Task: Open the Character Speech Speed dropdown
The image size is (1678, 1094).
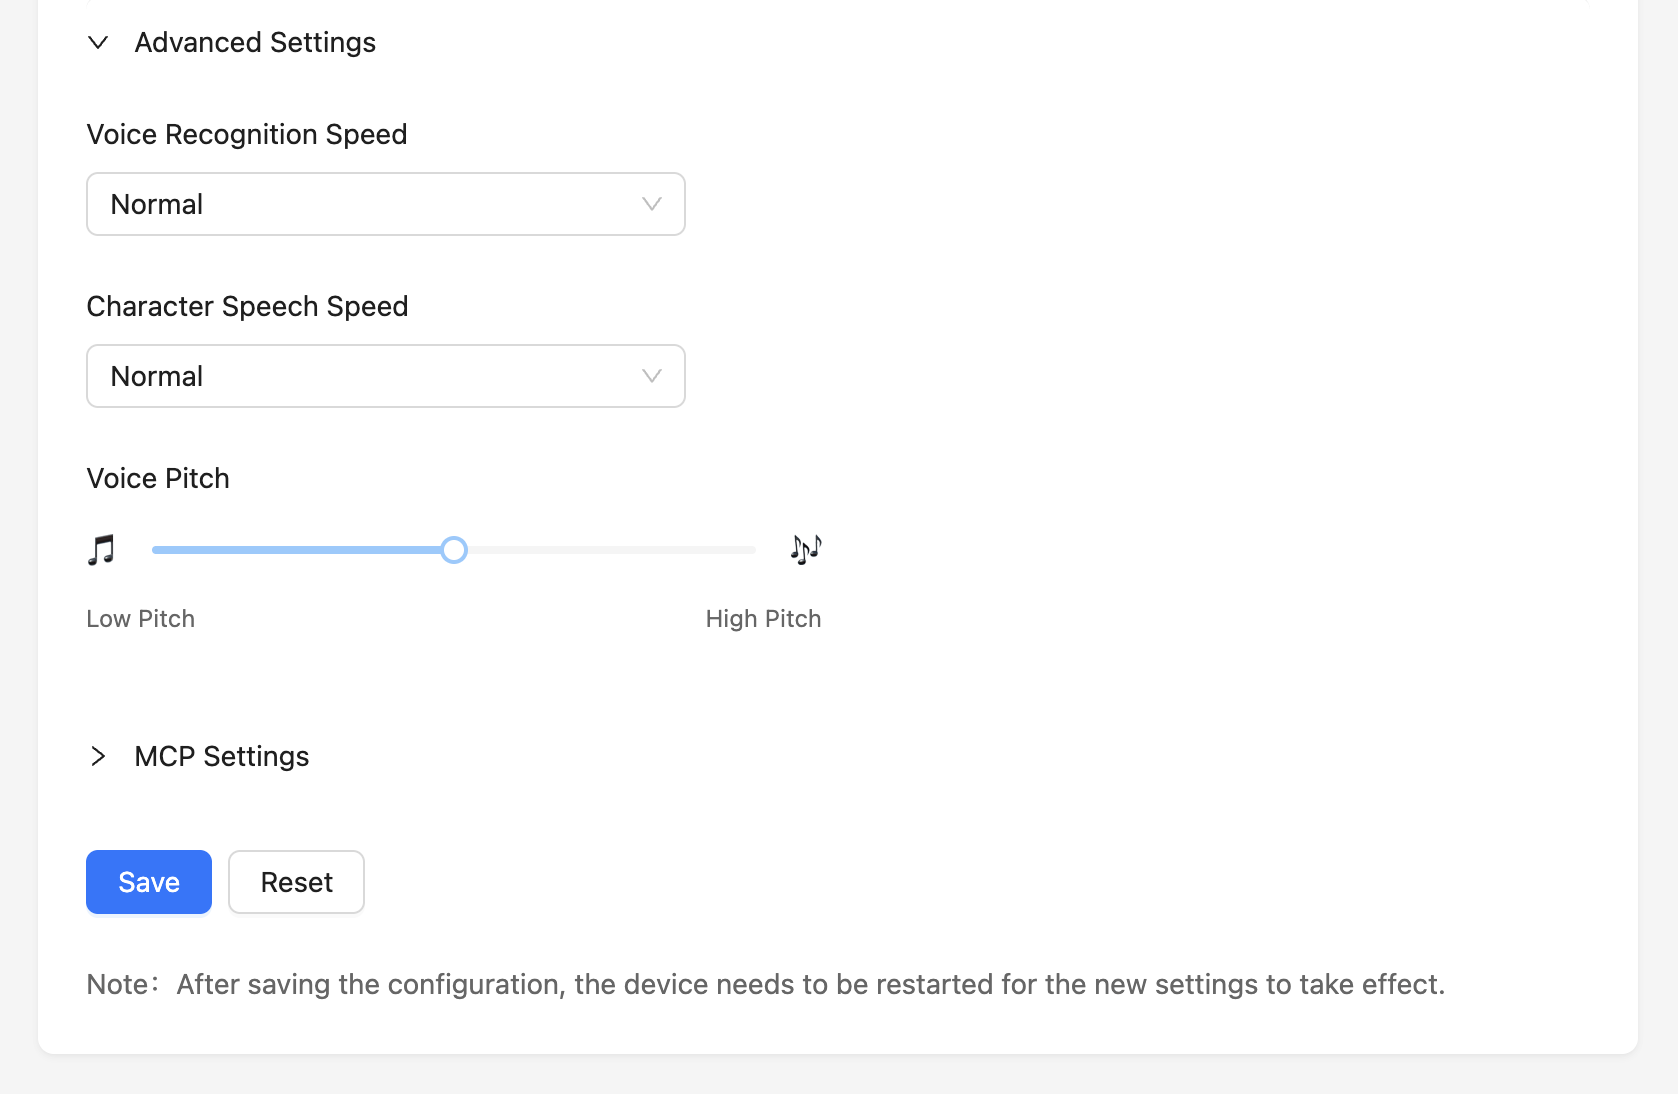Action: pyautogui.click(x=385, y=376)
